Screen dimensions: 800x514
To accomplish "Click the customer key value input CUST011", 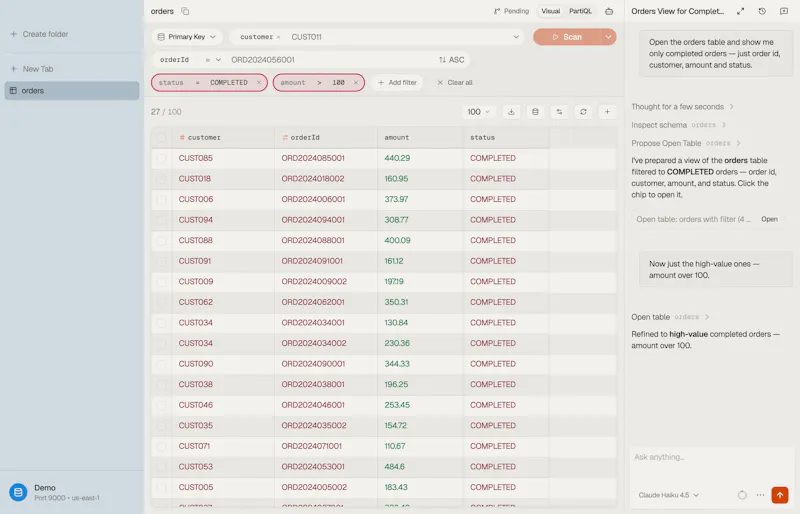I will coord(398,37).
